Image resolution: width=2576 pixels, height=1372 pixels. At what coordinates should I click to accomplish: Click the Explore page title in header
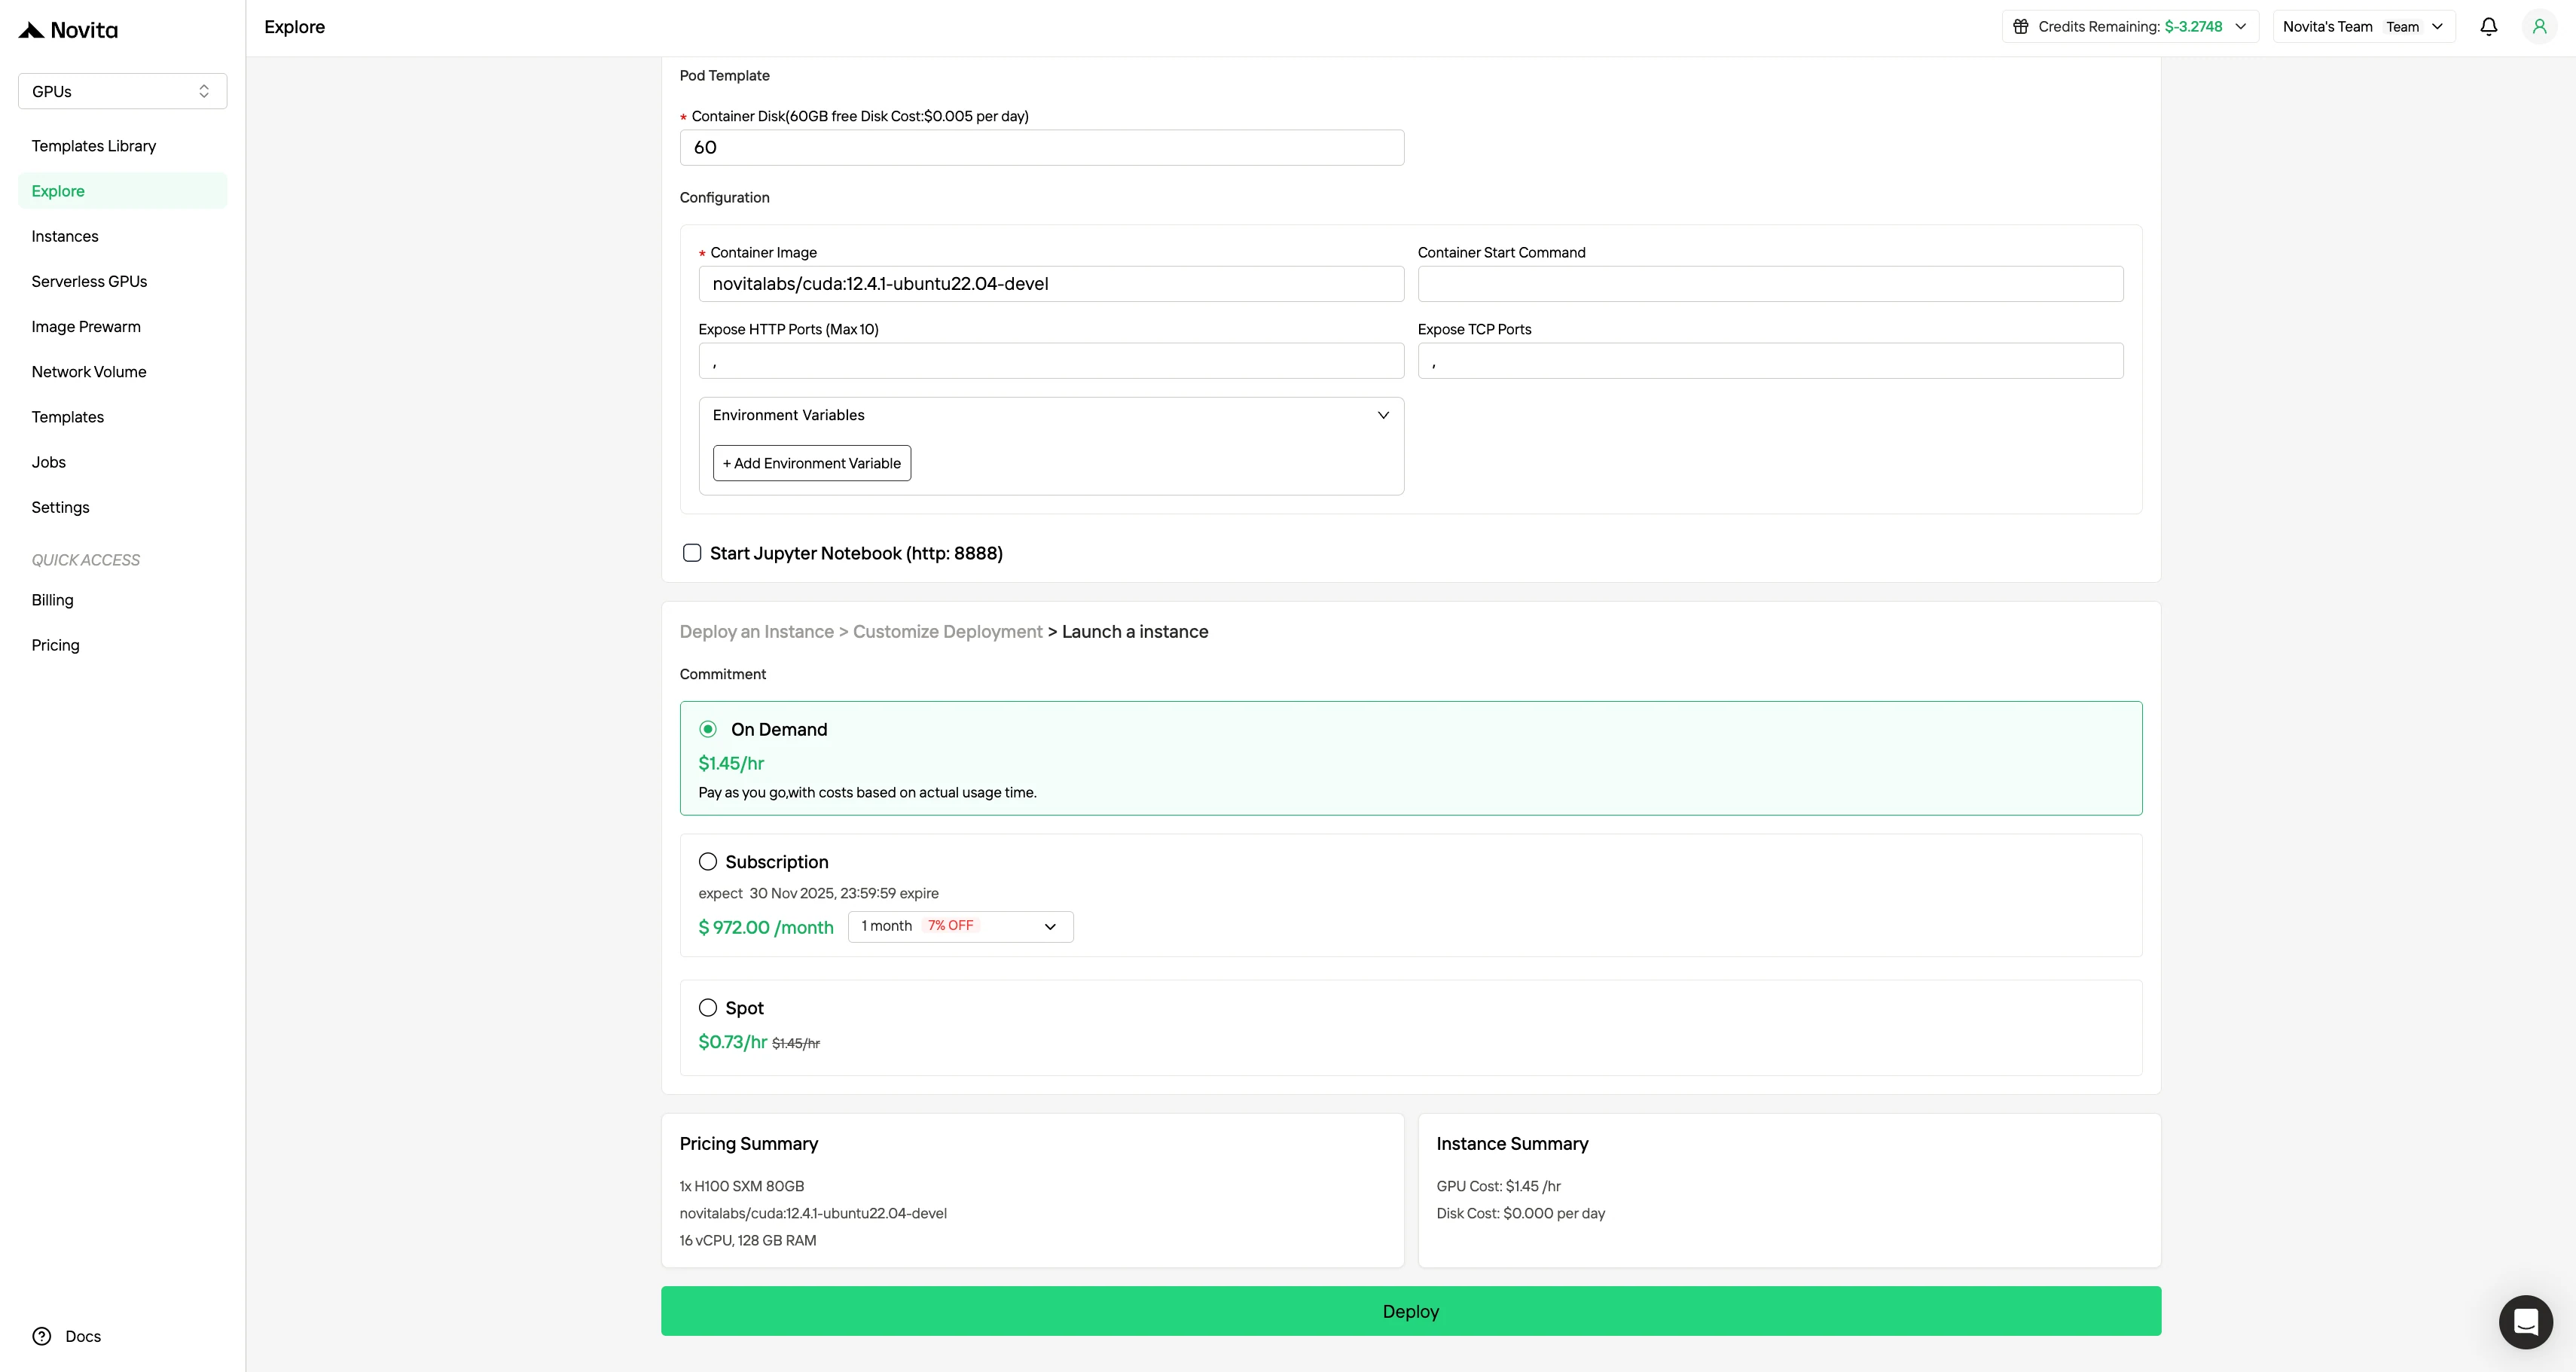click(x=294, y=27)
